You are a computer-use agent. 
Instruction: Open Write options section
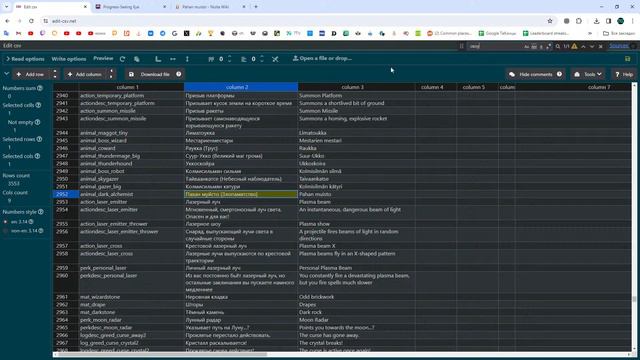[x=69, y=59]
